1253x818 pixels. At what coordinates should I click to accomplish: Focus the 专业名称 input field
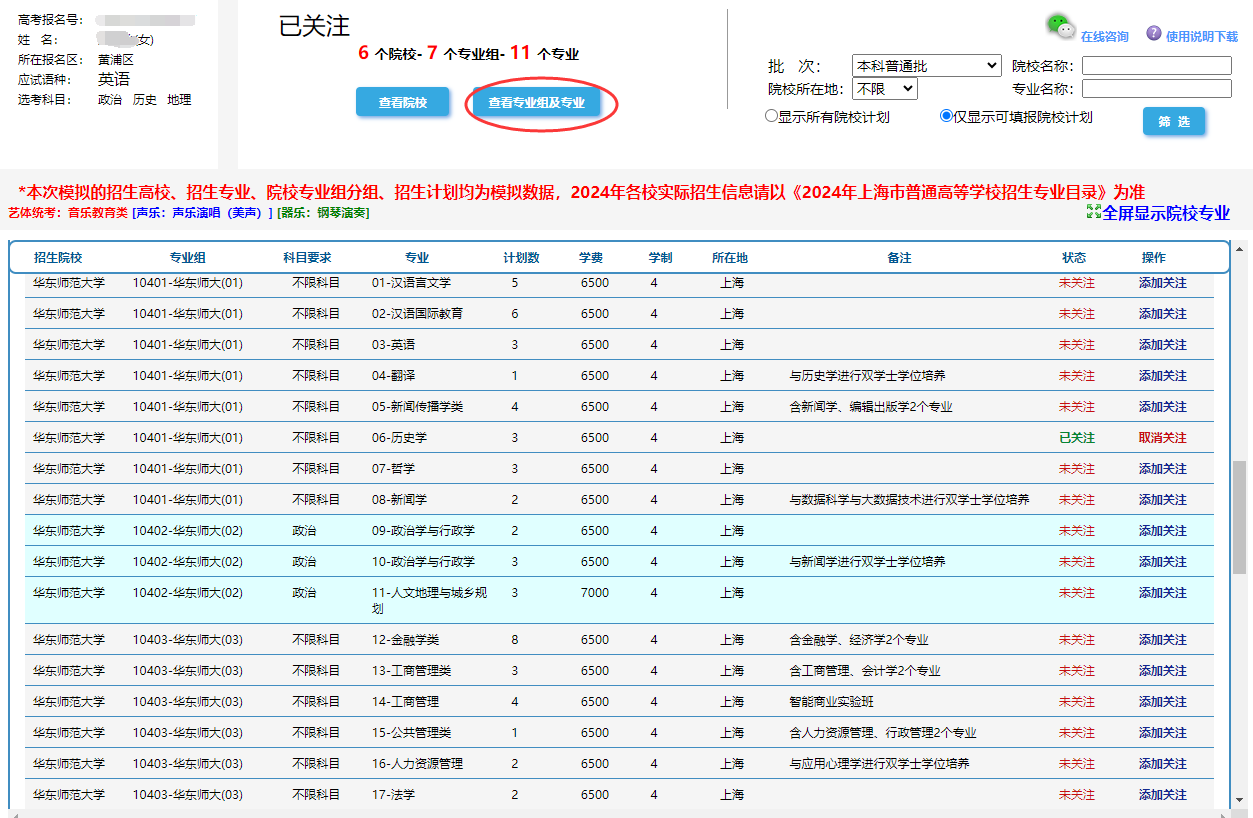pyautogui.click(x=1157, y=89)
